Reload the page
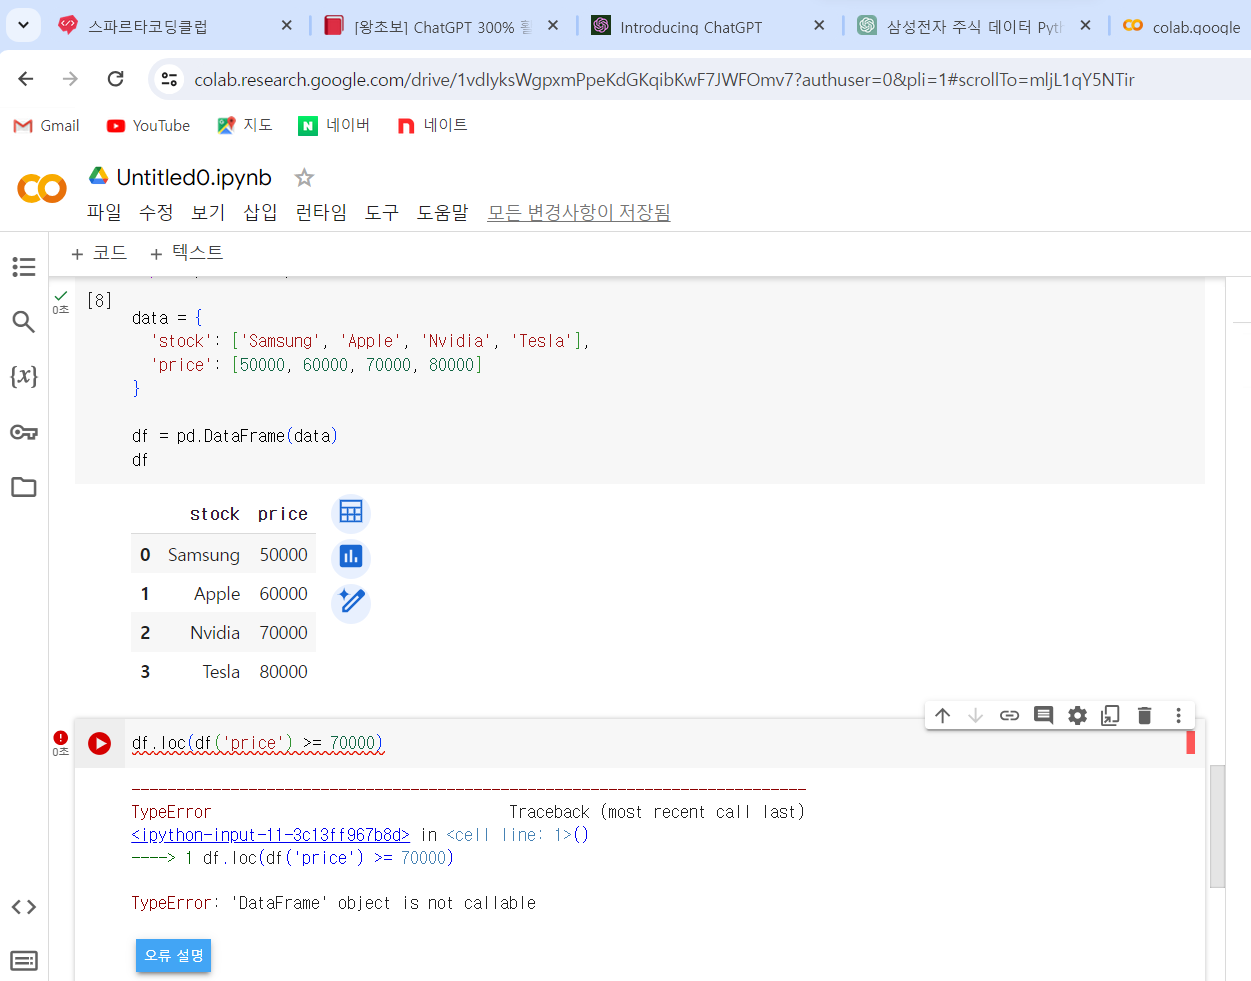This screenshot has height=981, width=1251. coord(116,79)
